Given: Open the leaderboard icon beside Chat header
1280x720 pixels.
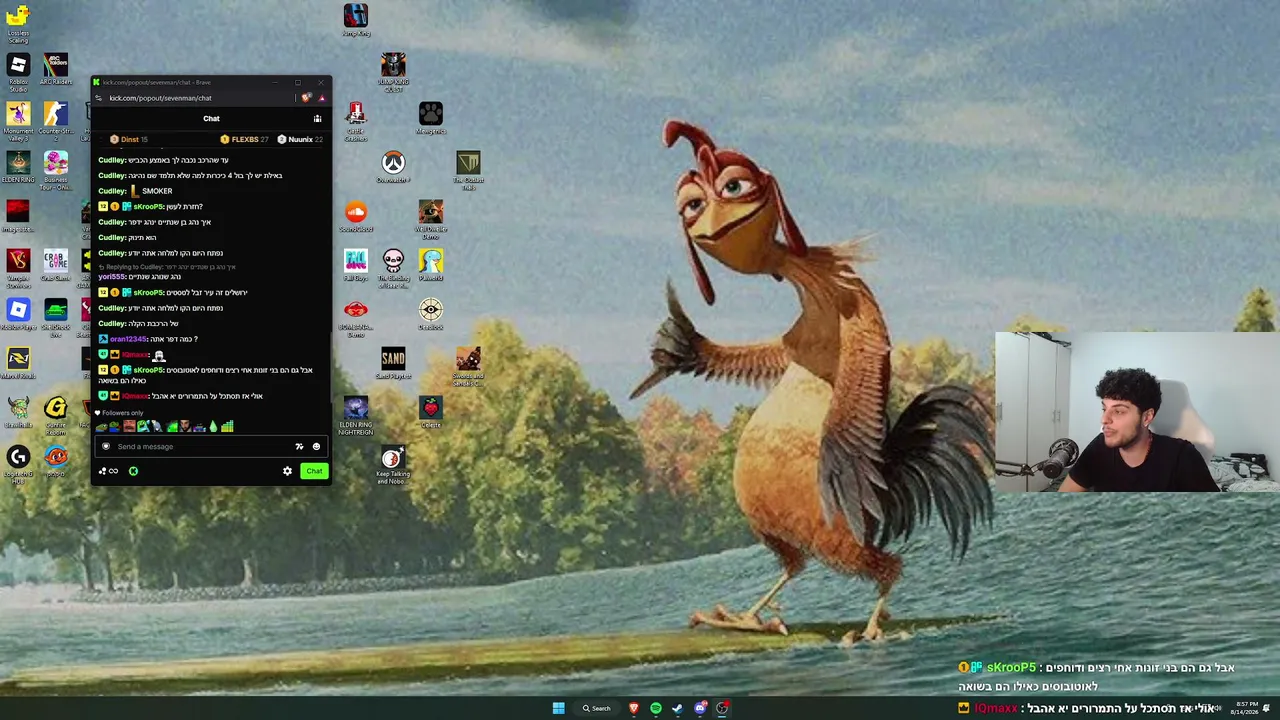Looking at the screenshot, I should click(317, 118).
